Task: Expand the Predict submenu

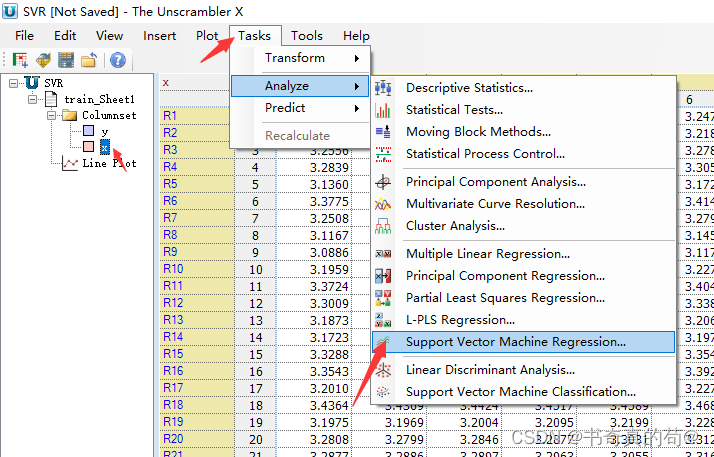Action: point(300,108)
